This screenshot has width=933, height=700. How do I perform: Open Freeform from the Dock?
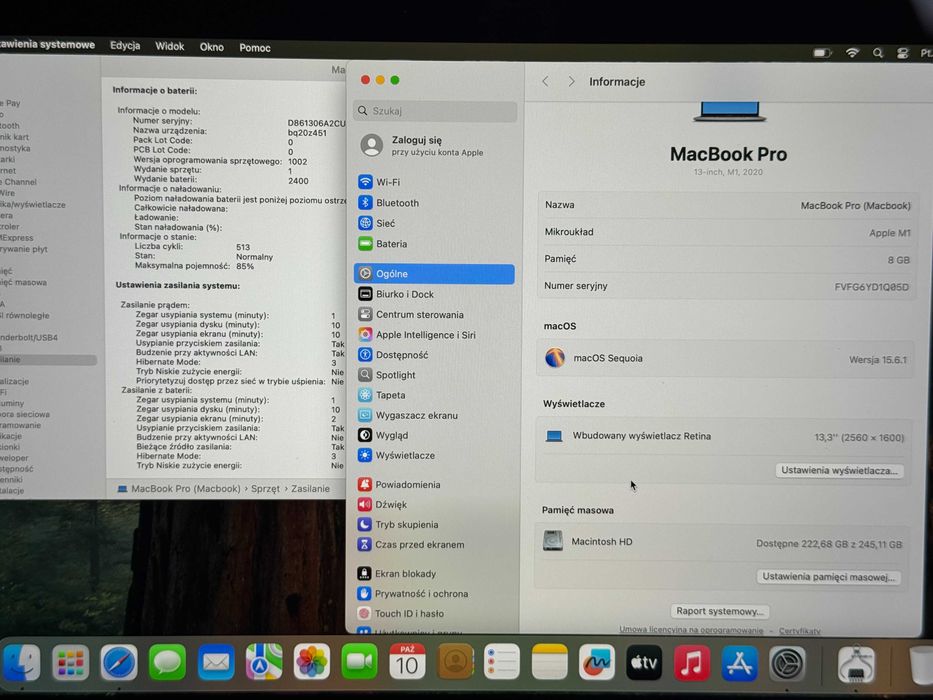click(x=597, y=662)
